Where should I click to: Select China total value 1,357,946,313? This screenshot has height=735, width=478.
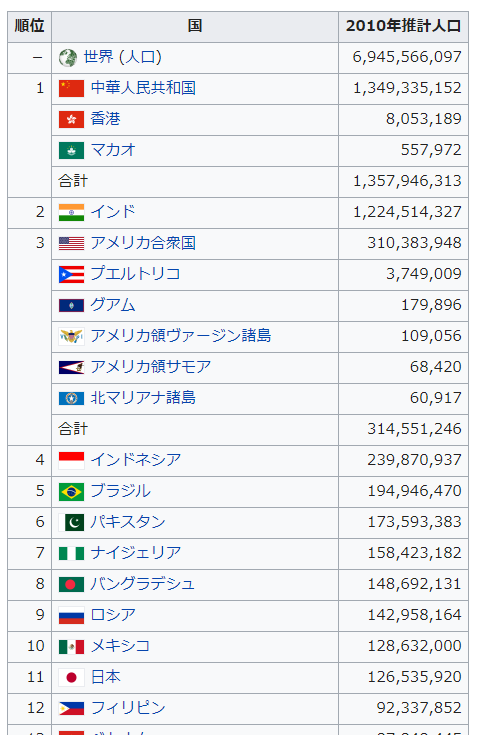pyautogui.click(x=407, y=181)
